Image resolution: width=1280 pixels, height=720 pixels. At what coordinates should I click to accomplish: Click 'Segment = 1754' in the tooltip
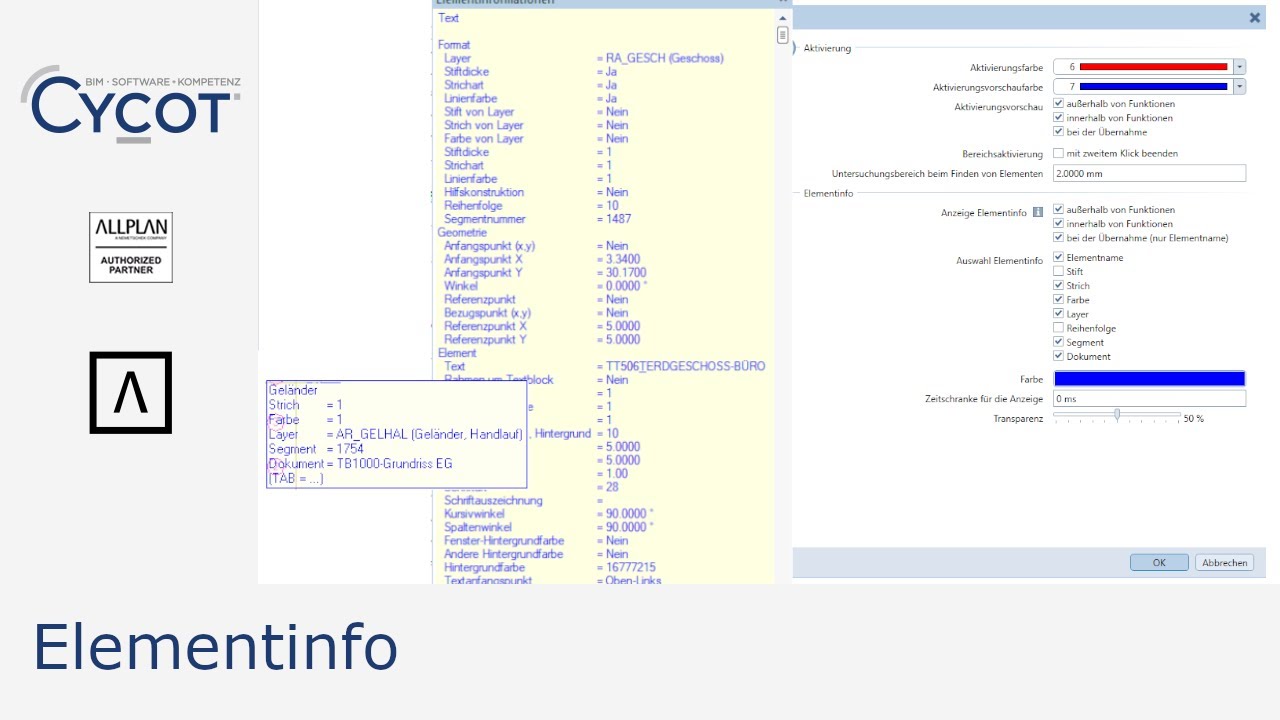coord(316,449)
